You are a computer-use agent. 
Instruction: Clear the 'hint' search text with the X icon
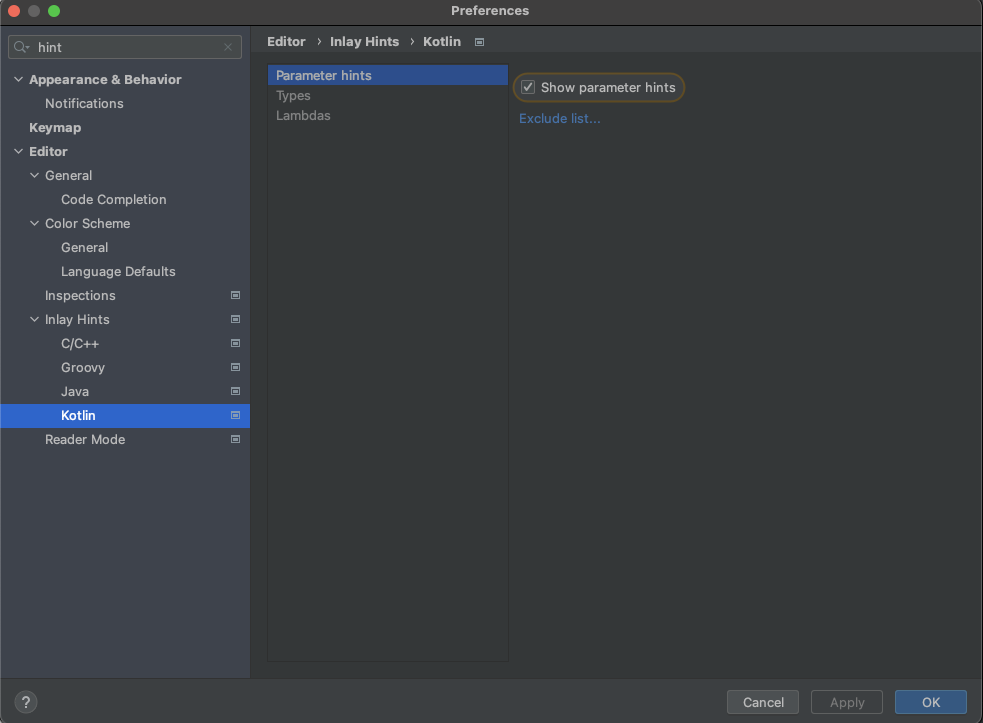pos(228,47)
